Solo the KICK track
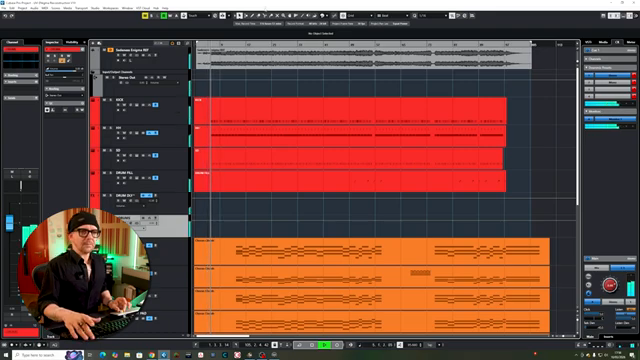The width and height of the screenshot is (640, 360). pyautogui.click(x=110, y=100)
